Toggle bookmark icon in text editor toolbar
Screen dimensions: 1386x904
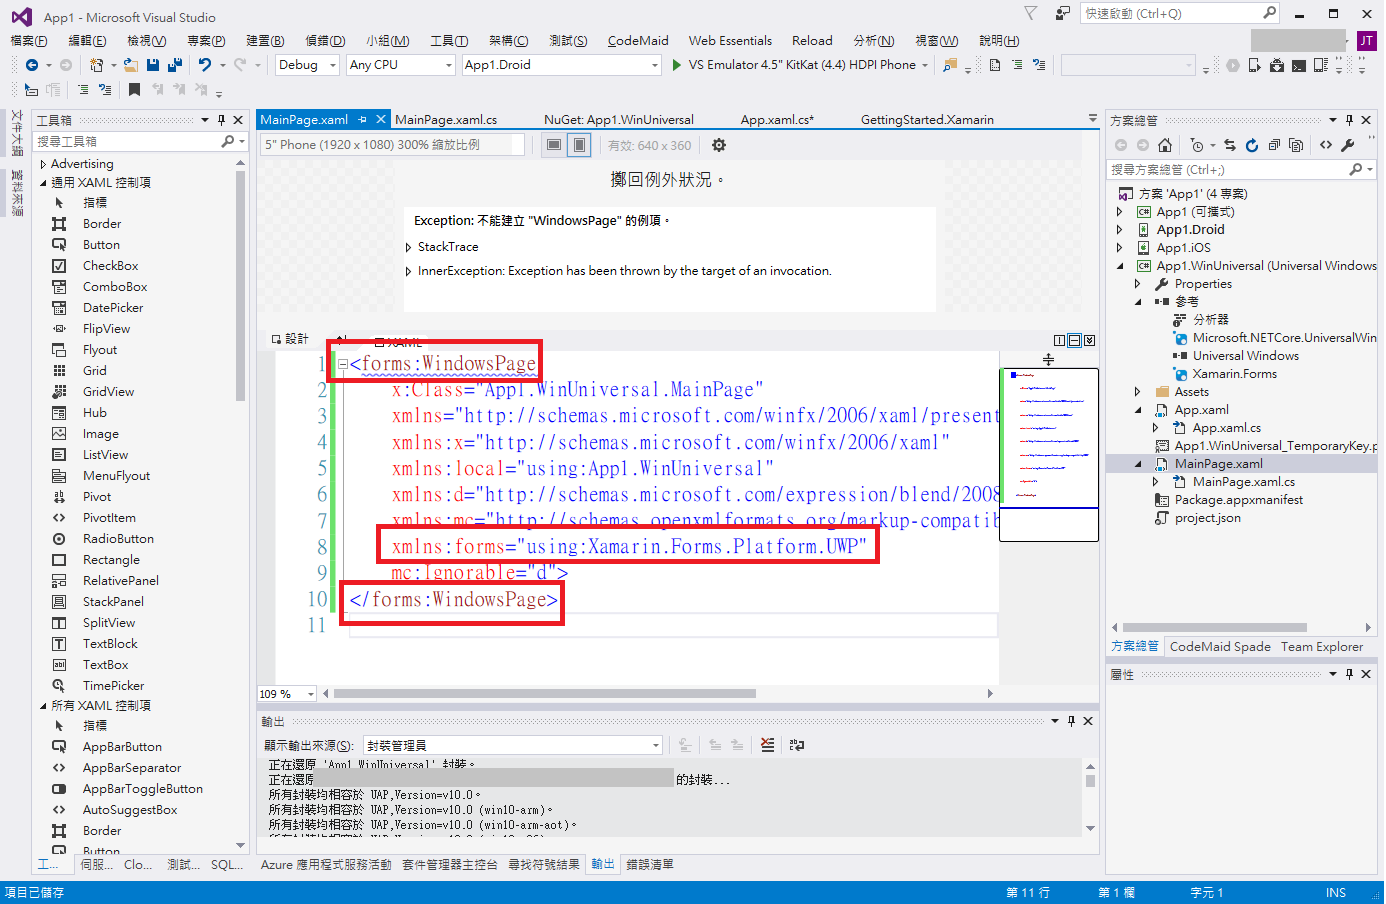pos(134,90)
